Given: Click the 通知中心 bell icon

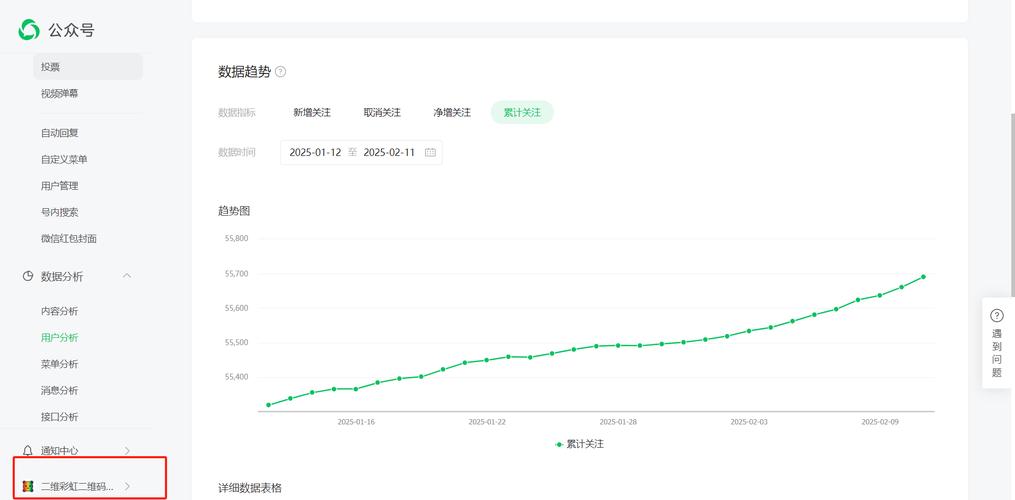Looking at the screenshot, I should point(28,451).
